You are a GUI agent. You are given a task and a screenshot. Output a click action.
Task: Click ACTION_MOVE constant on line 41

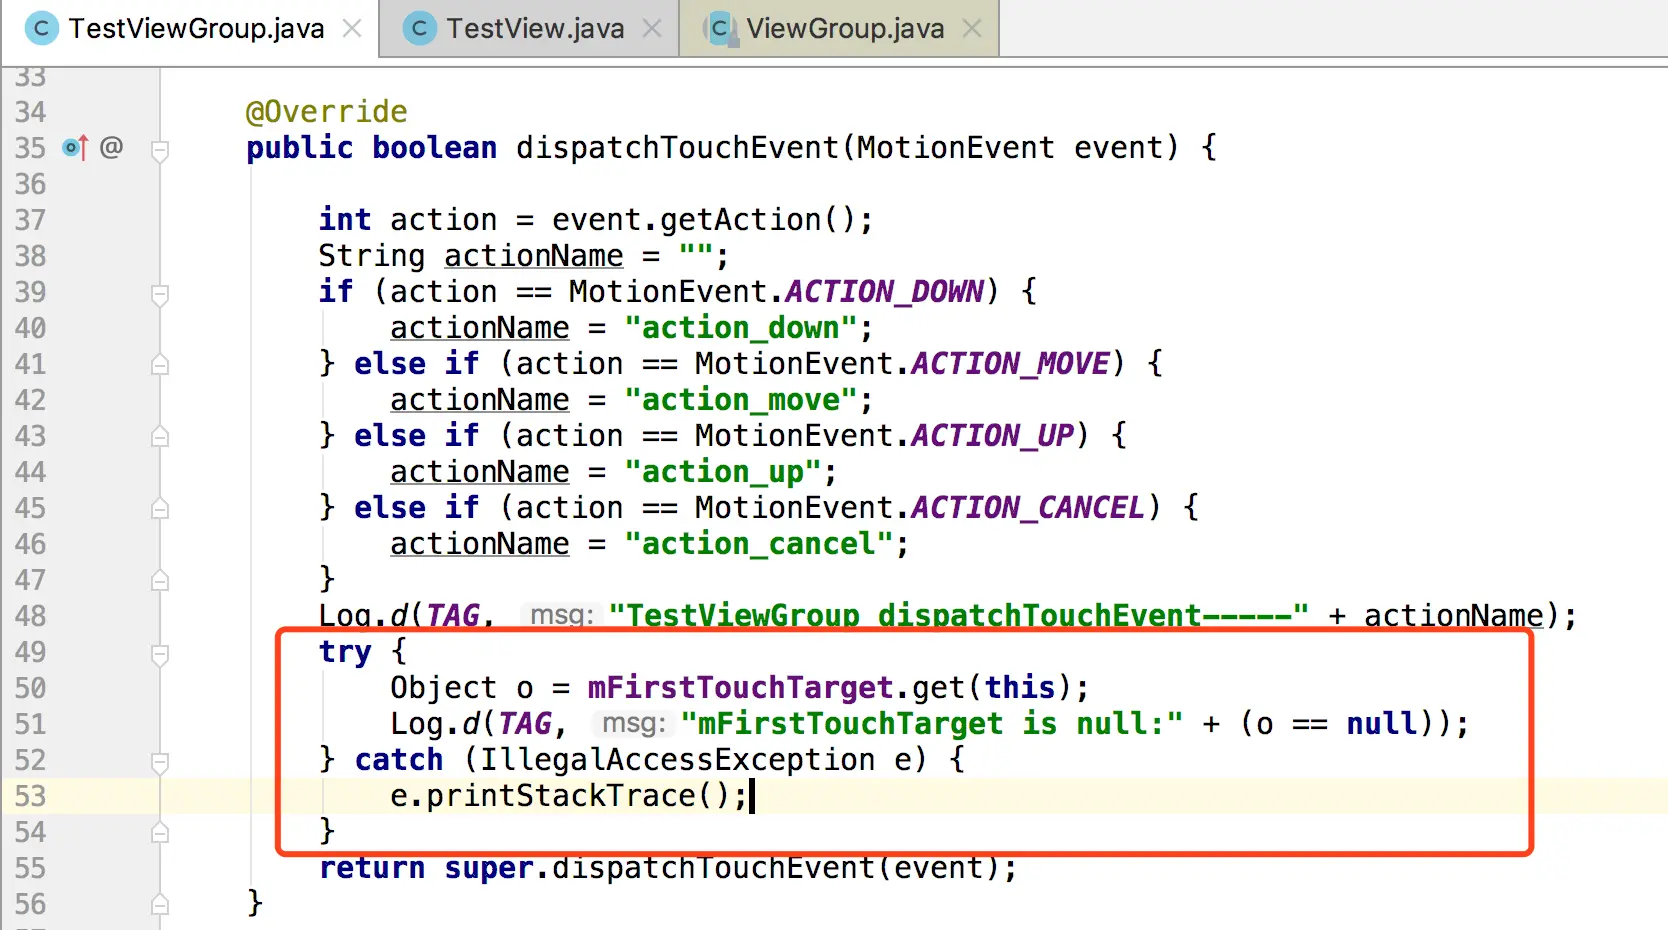point(1010,364)
